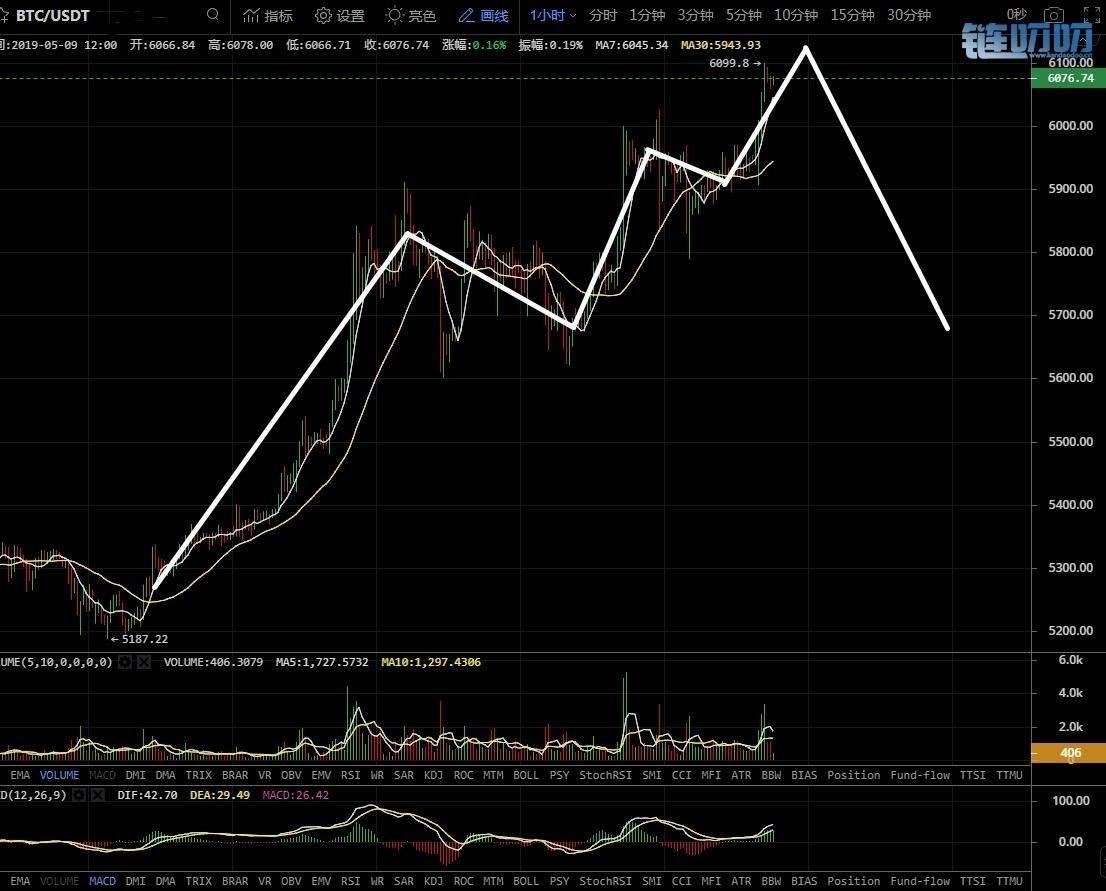The height and width of the screenshot is (891, 1106).
Task: Select VOLUME in volume panel indicator row
Action: pos(59,775)
